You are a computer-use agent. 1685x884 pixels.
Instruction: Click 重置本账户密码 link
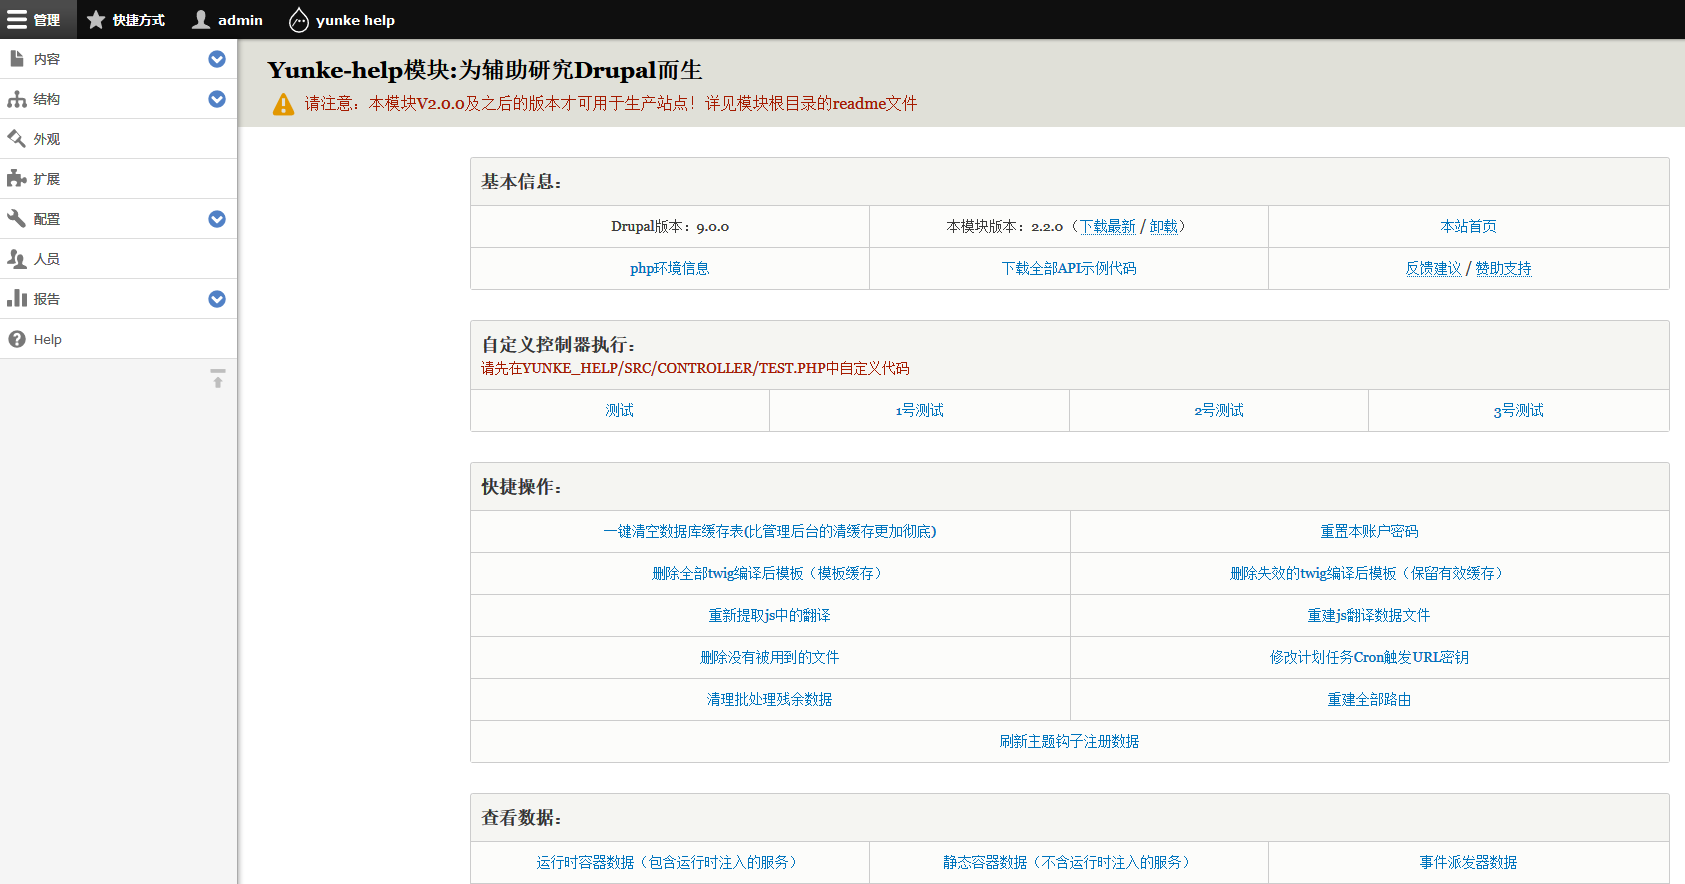coord(1370,532)
